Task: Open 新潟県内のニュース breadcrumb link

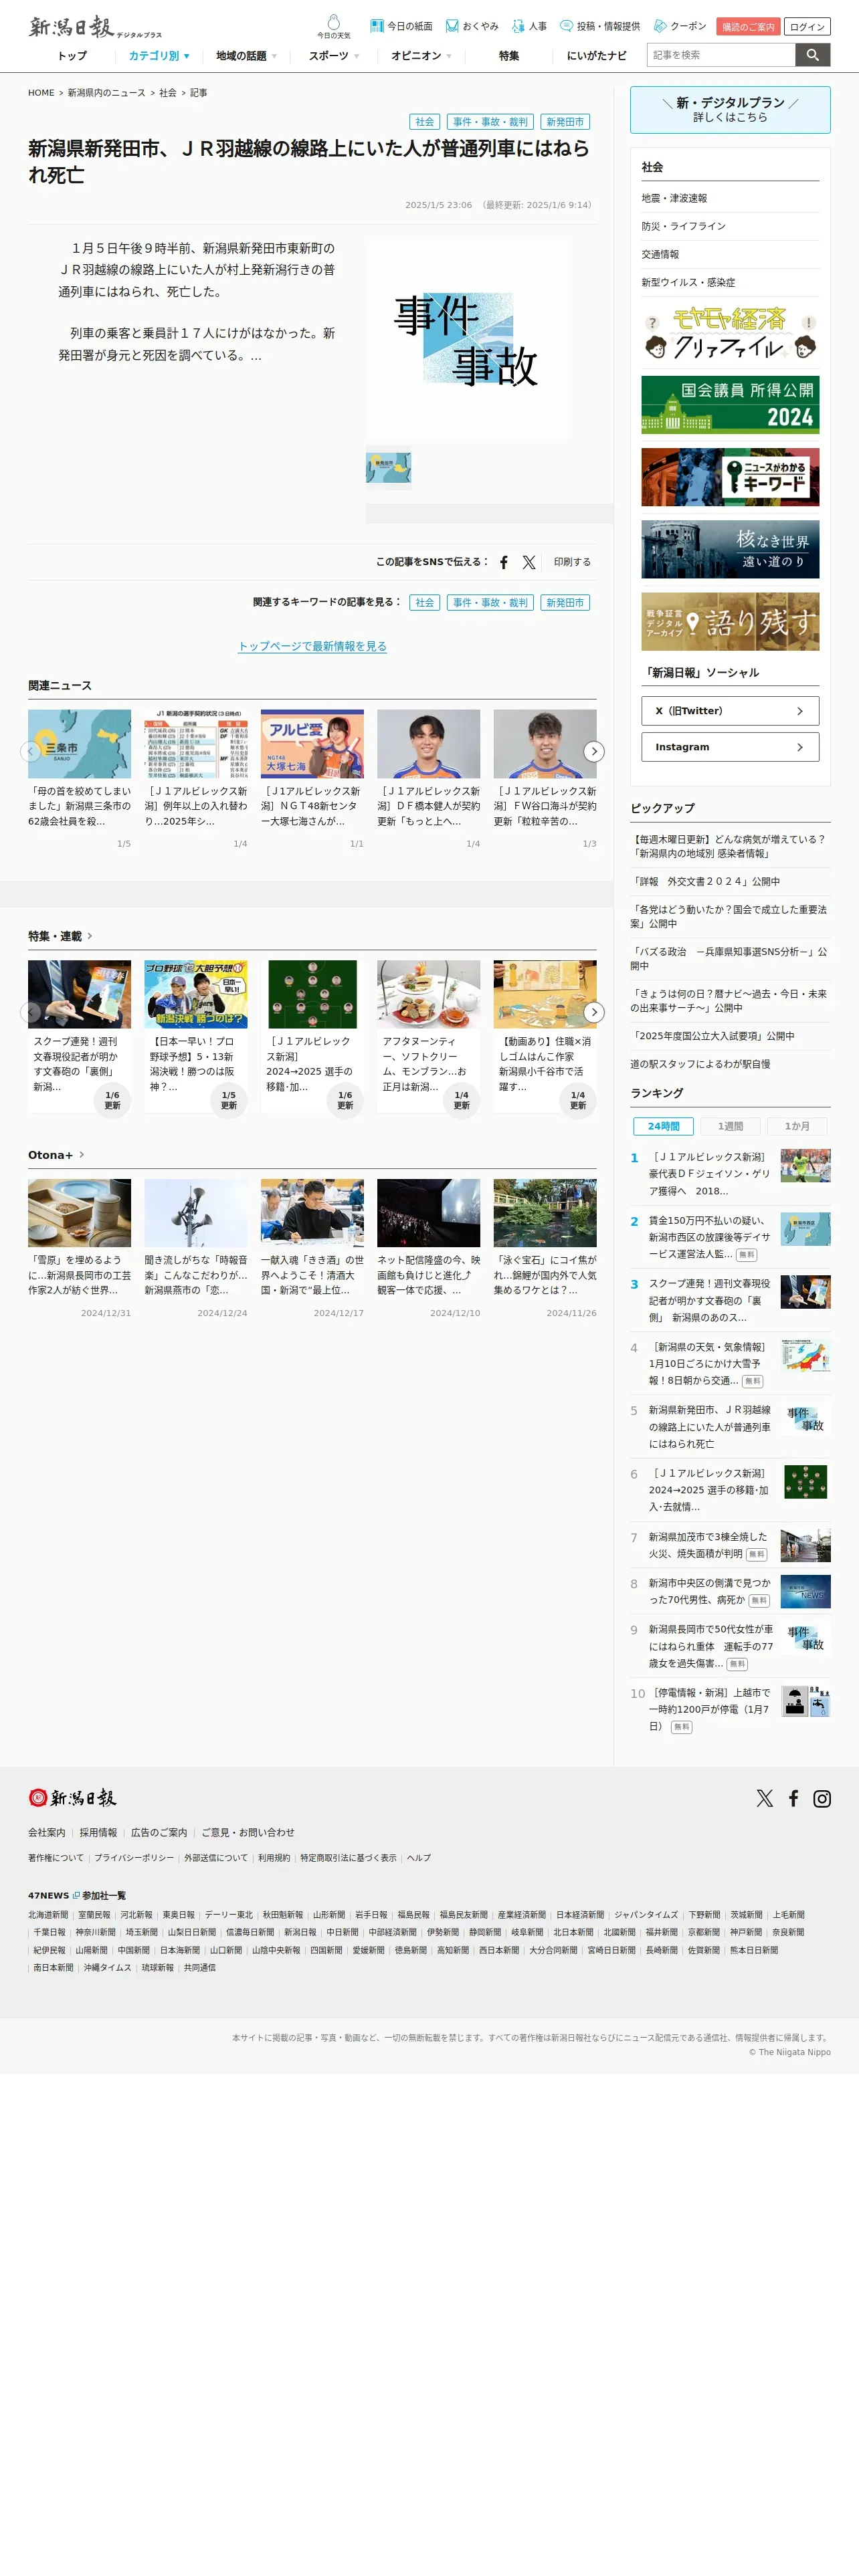Action: pos(106,93)
